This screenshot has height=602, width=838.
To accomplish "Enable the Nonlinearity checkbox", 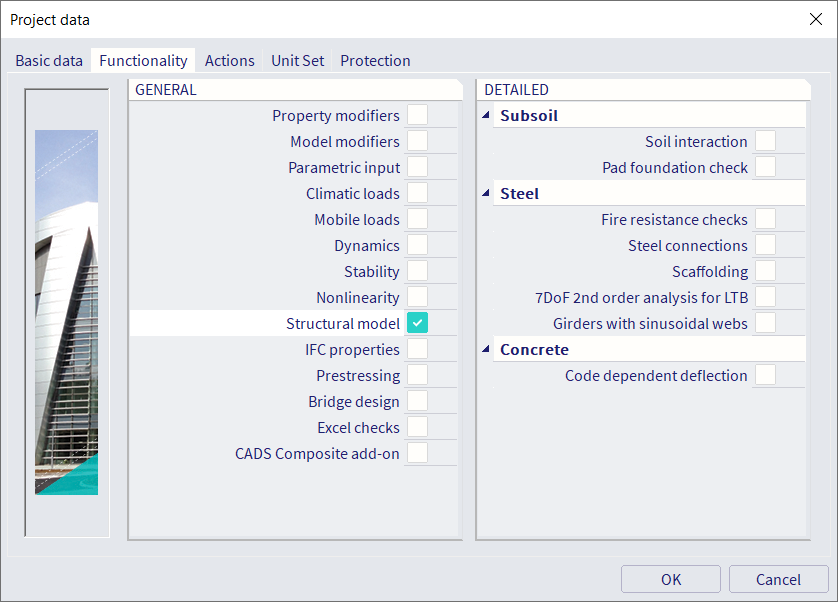I will [417, 297].
